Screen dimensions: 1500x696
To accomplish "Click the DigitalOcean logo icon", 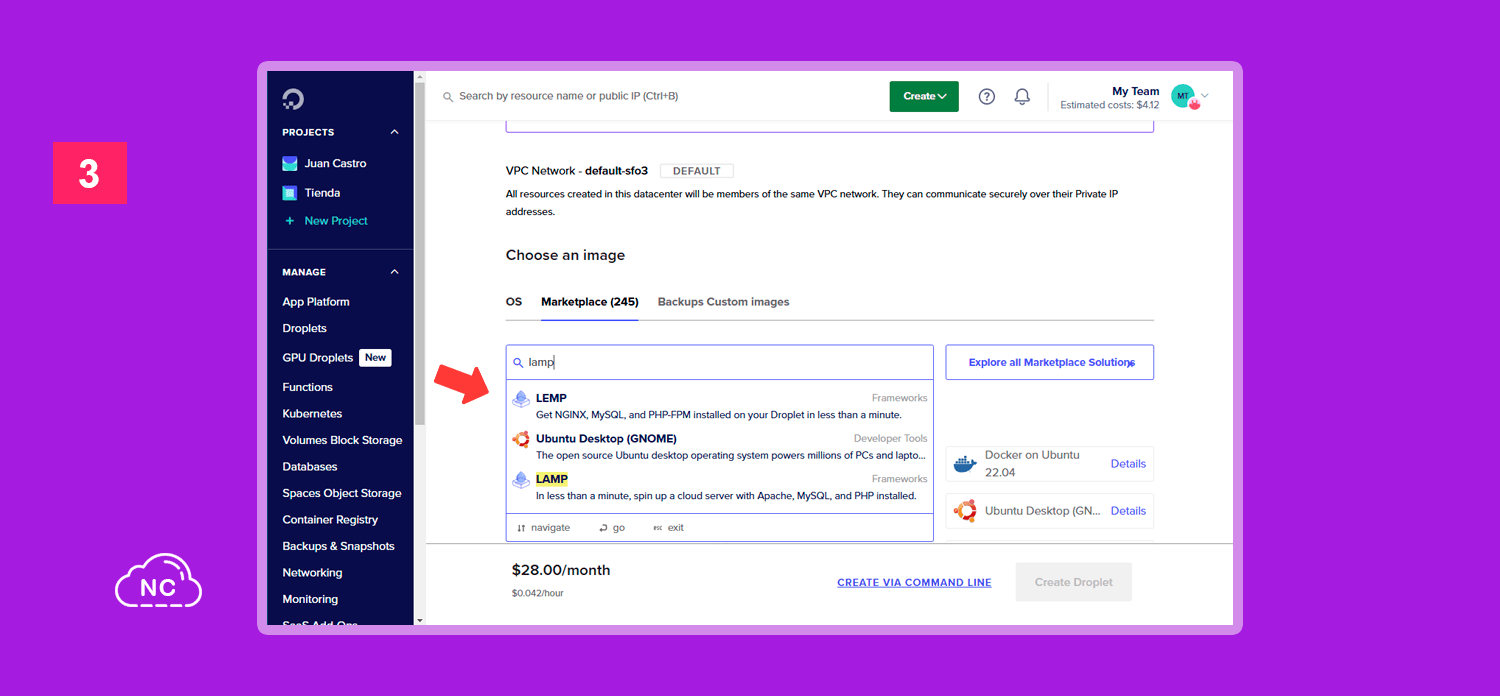I will click(293, 99).
